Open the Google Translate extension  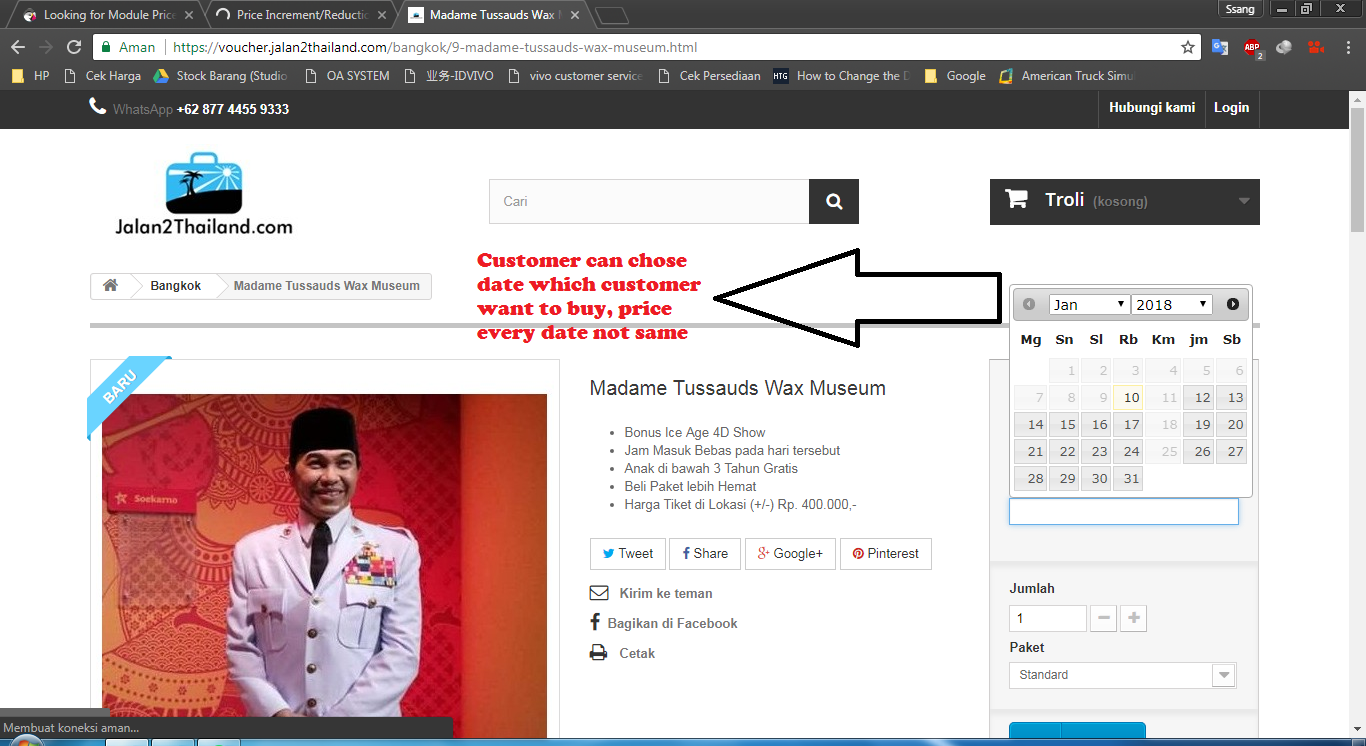(1220, 47)
